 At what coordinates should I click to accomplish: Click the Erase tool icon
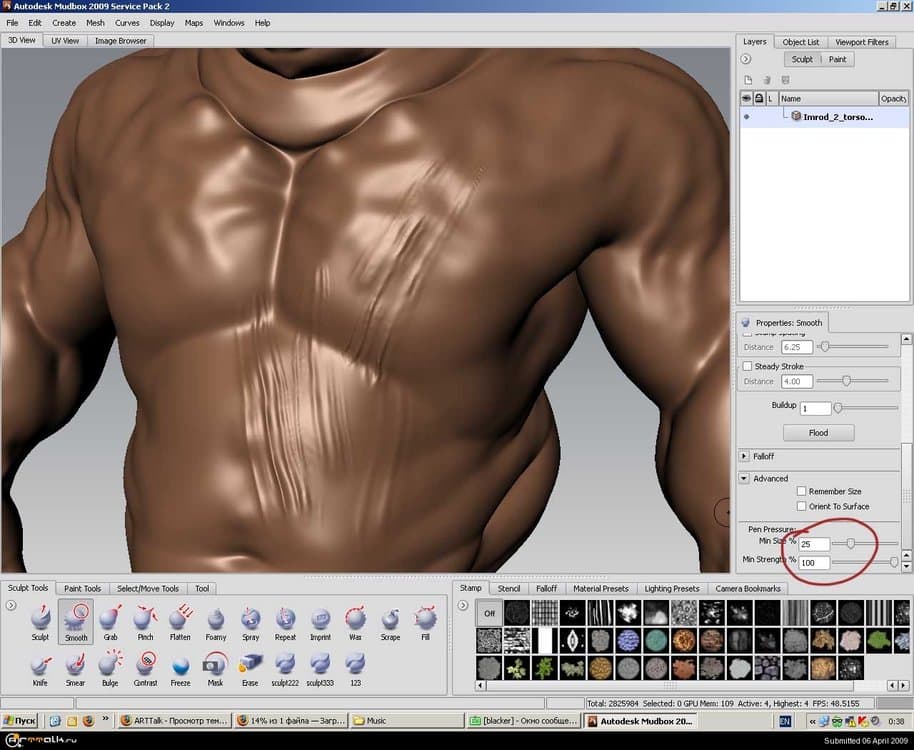coord(250,665)
